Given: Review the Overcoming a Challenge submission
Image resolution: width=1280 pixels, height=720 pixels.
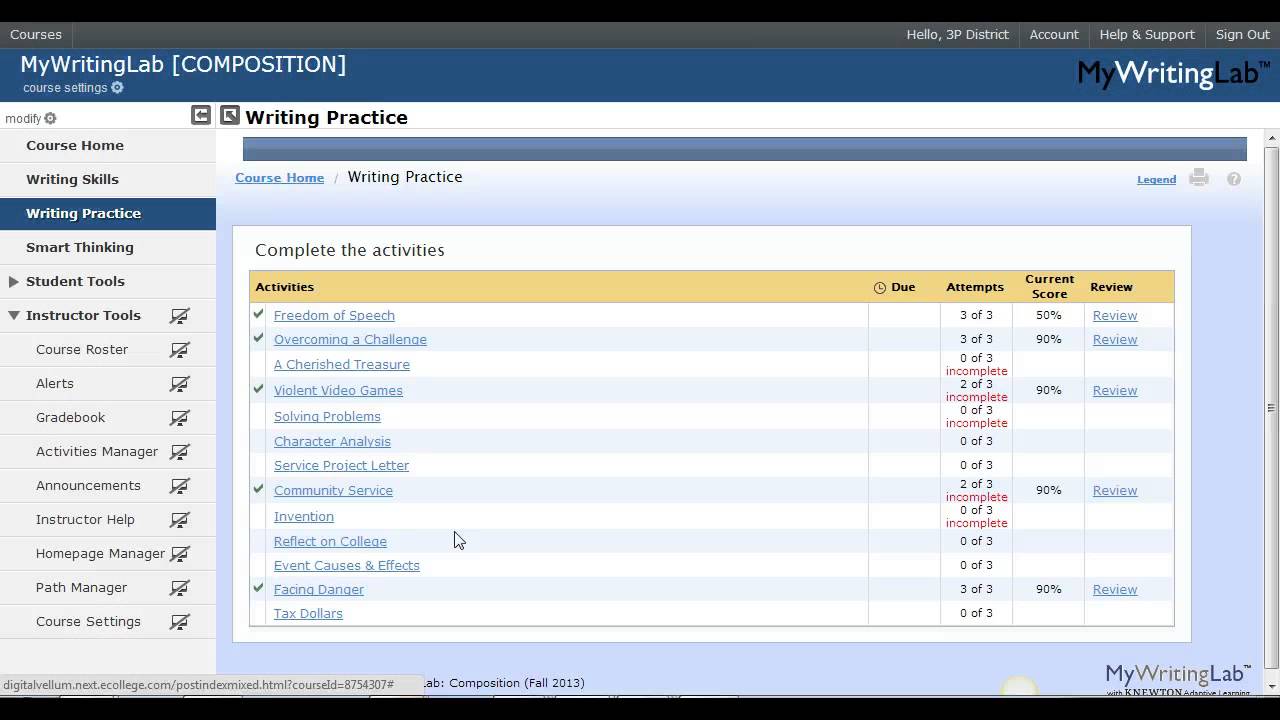Looking at the screenshot, I should click(1115, 339).
